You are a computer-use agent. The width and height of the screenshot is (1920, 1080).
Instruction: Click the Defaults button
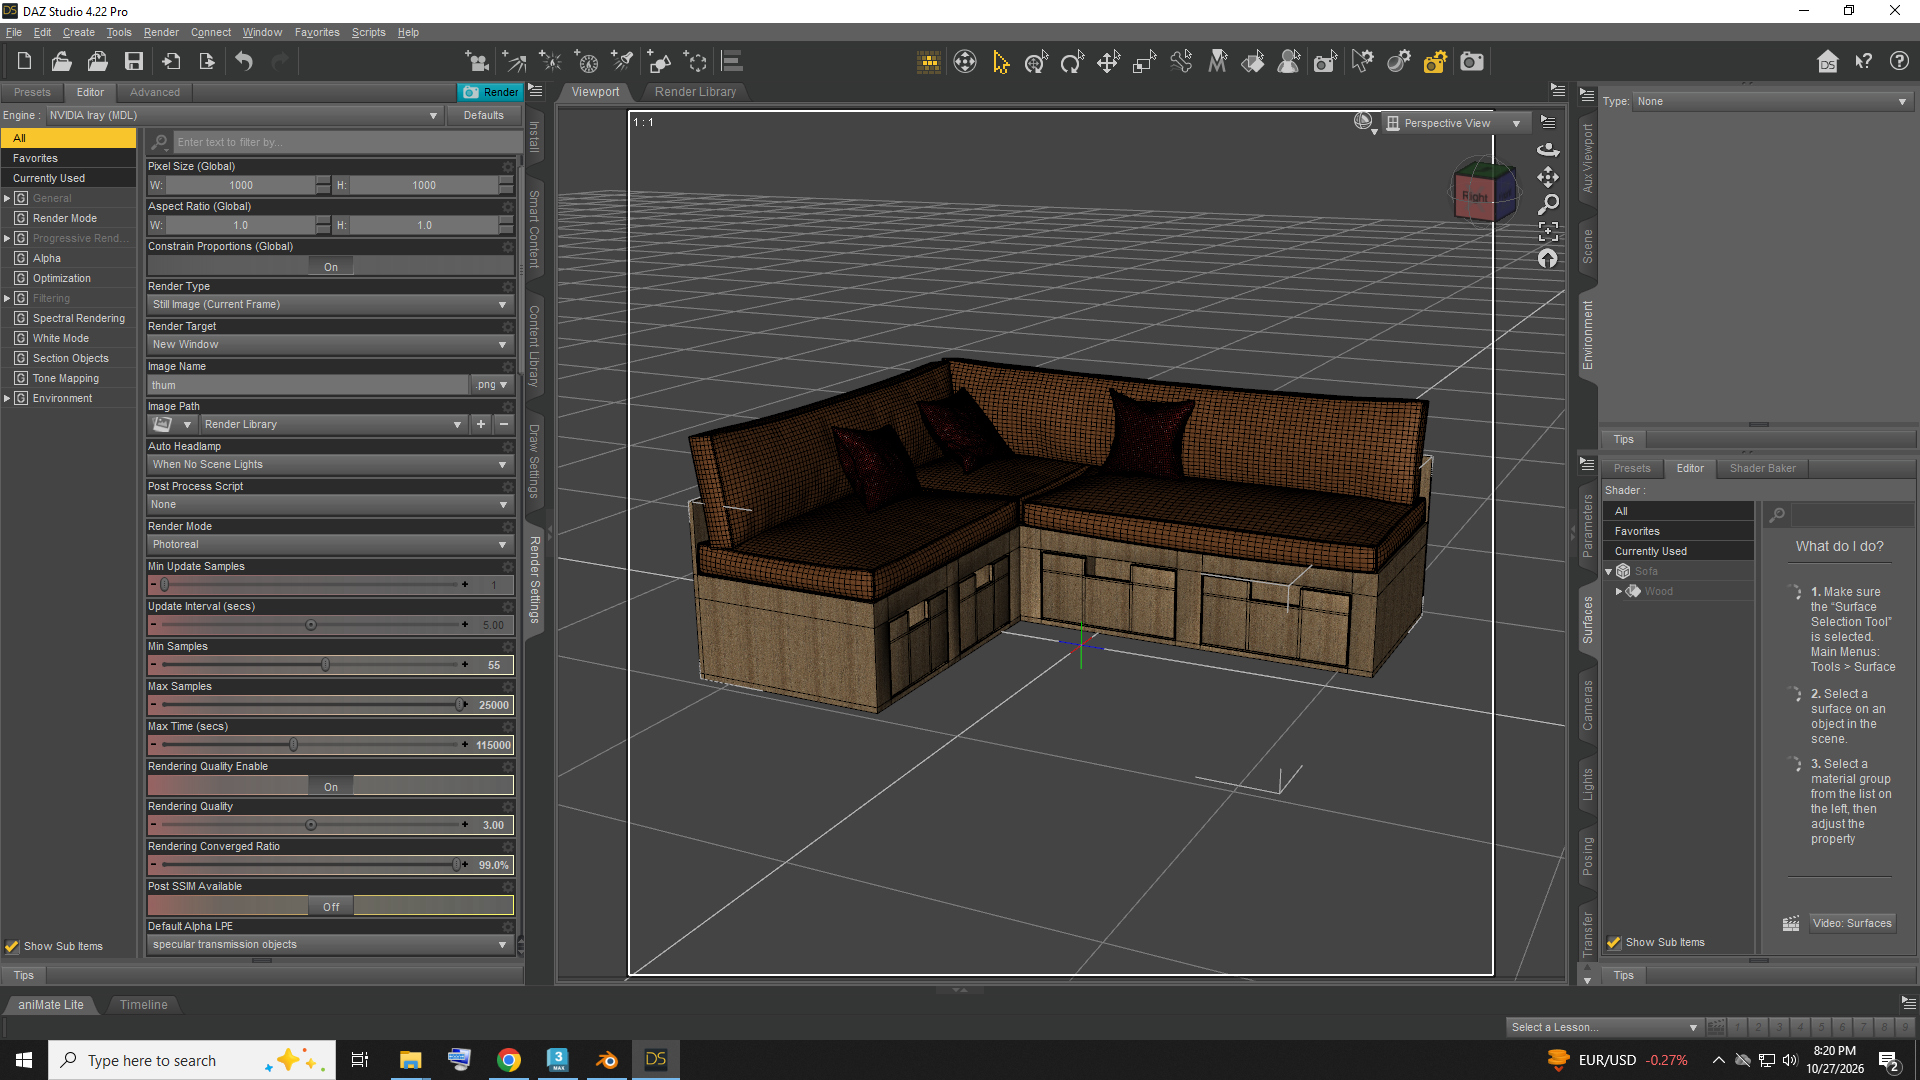(x=484, y=115)
